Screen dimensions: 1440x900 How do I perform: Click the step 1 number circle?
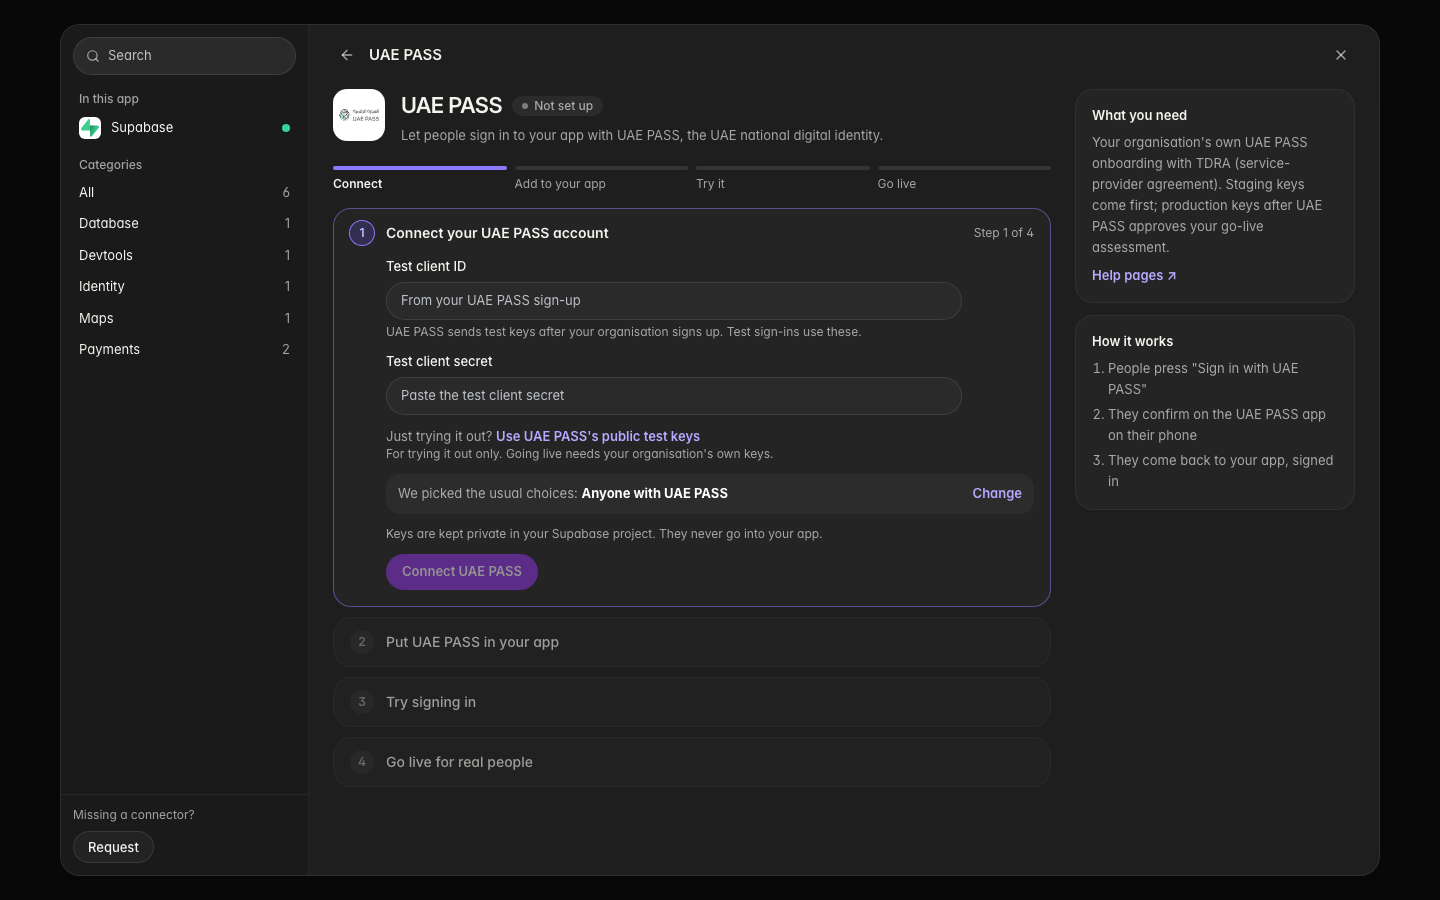click(362, 233)
